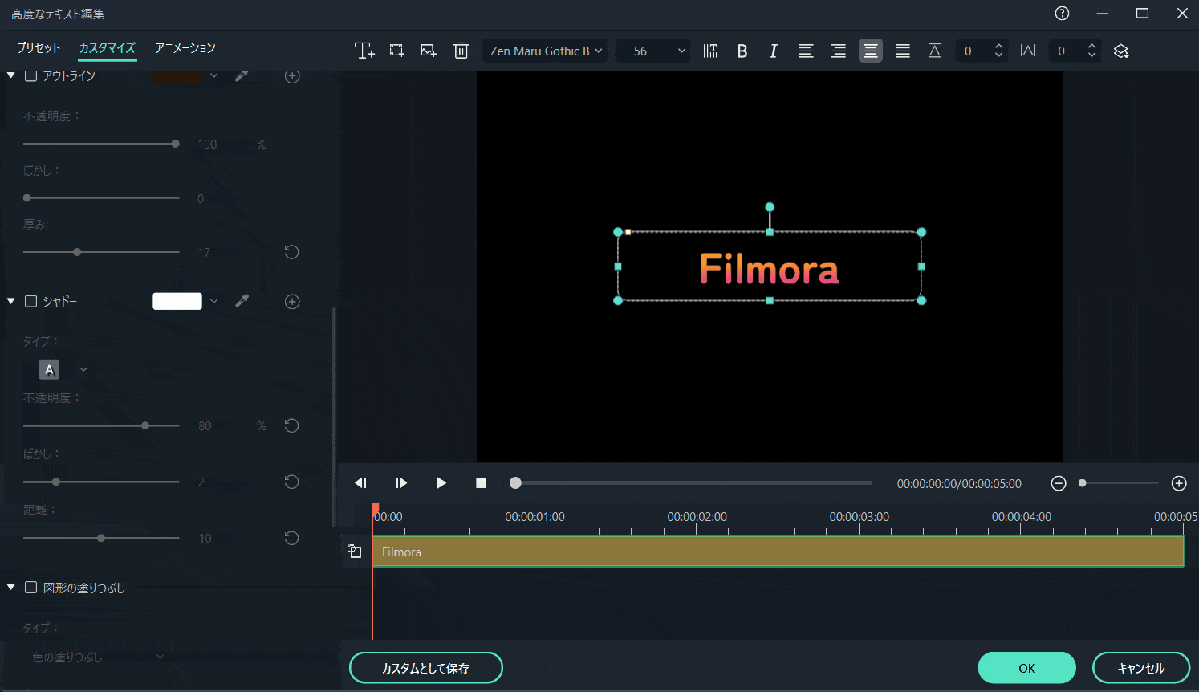Enable the 図形の塗りつぶし checkbox

pyautogui.click(x=31, y=587)
